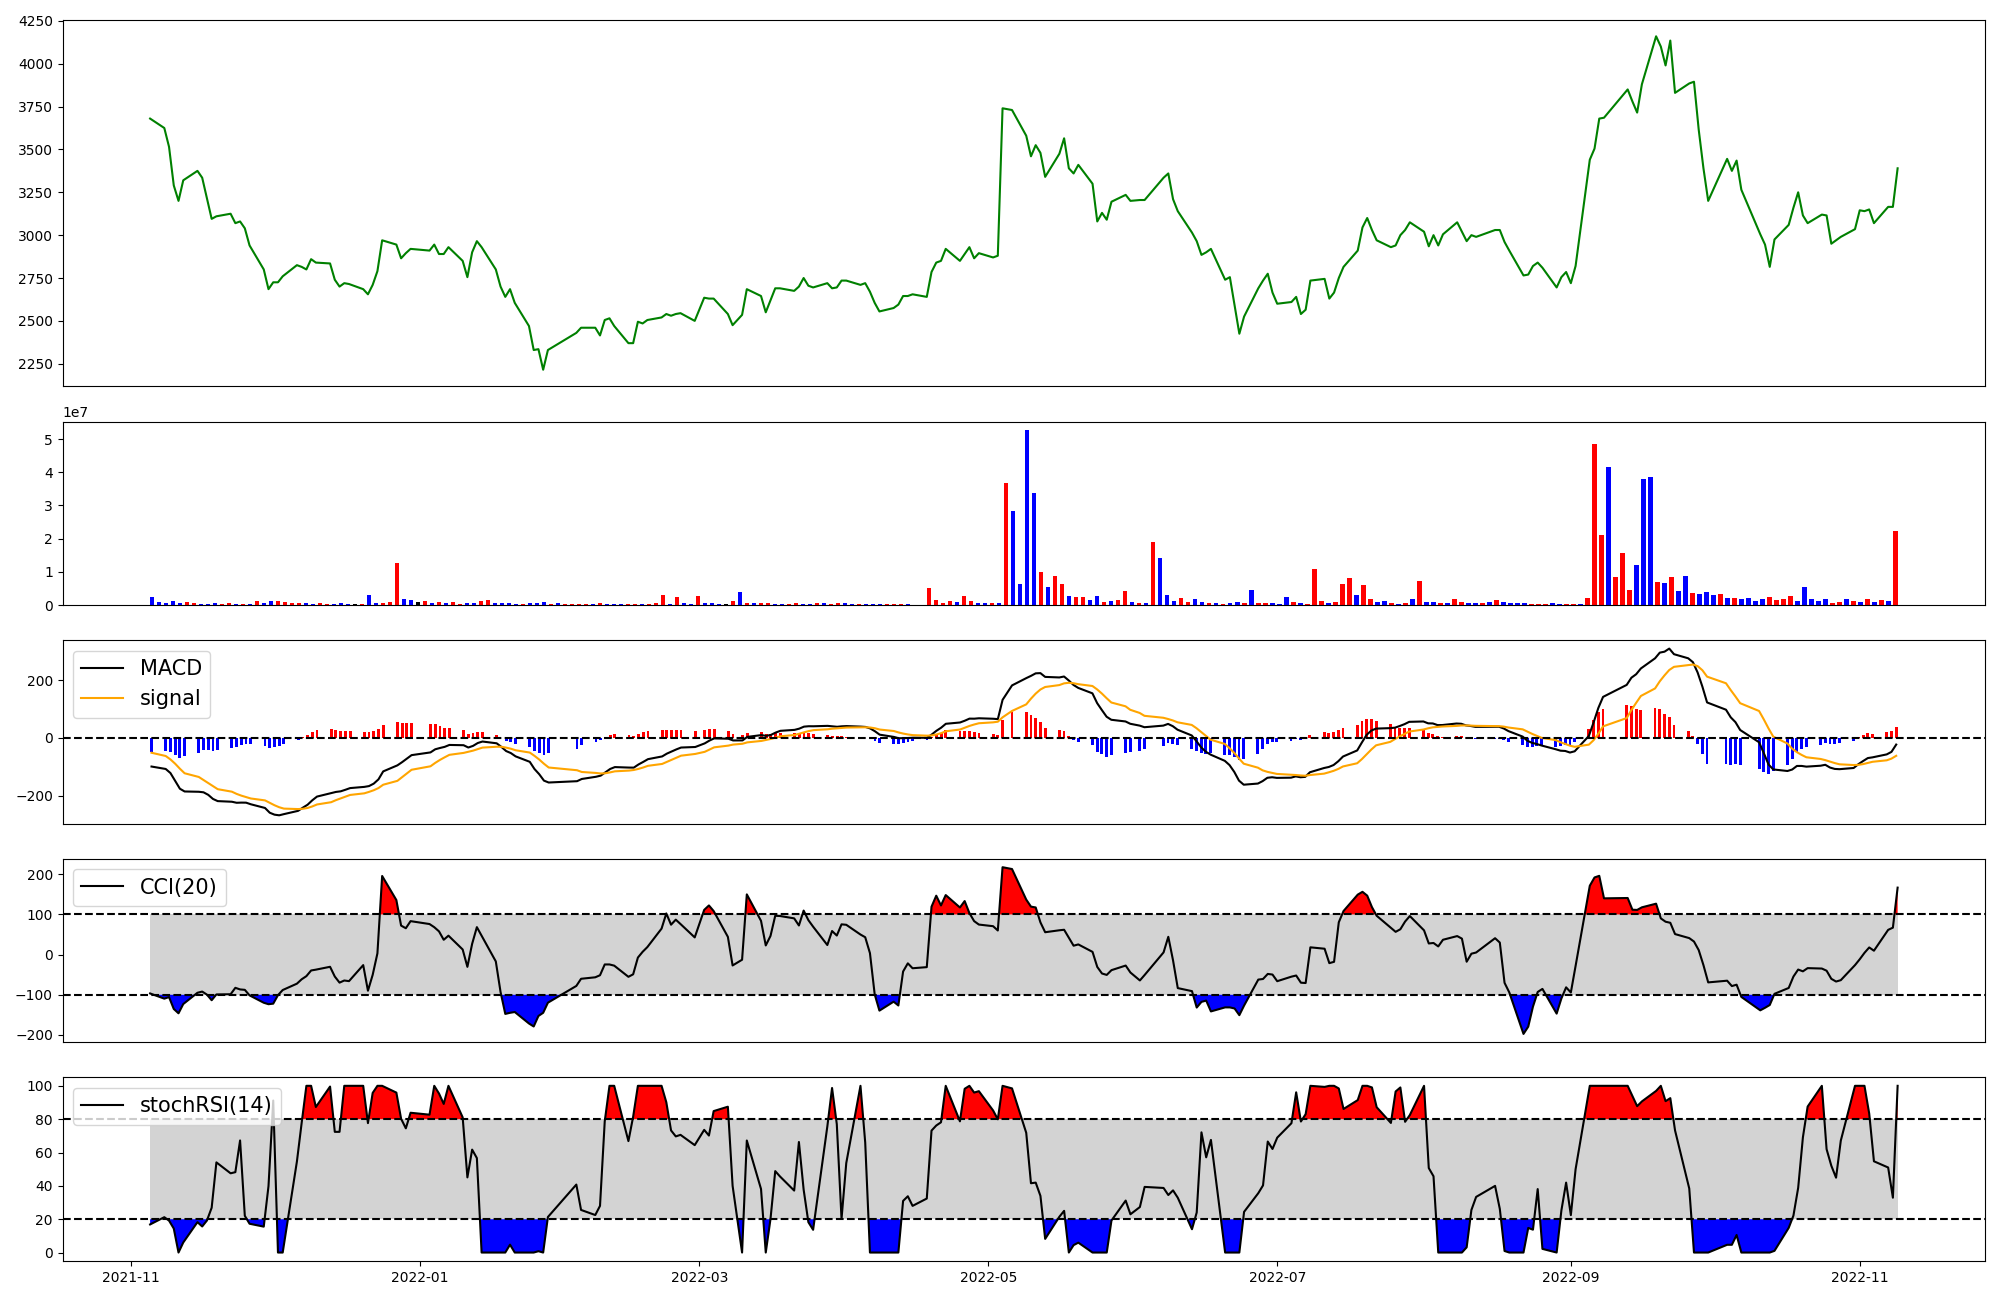Click the CCI(20) legend entry
2000x1300 pixels.
tap(177, 887)
